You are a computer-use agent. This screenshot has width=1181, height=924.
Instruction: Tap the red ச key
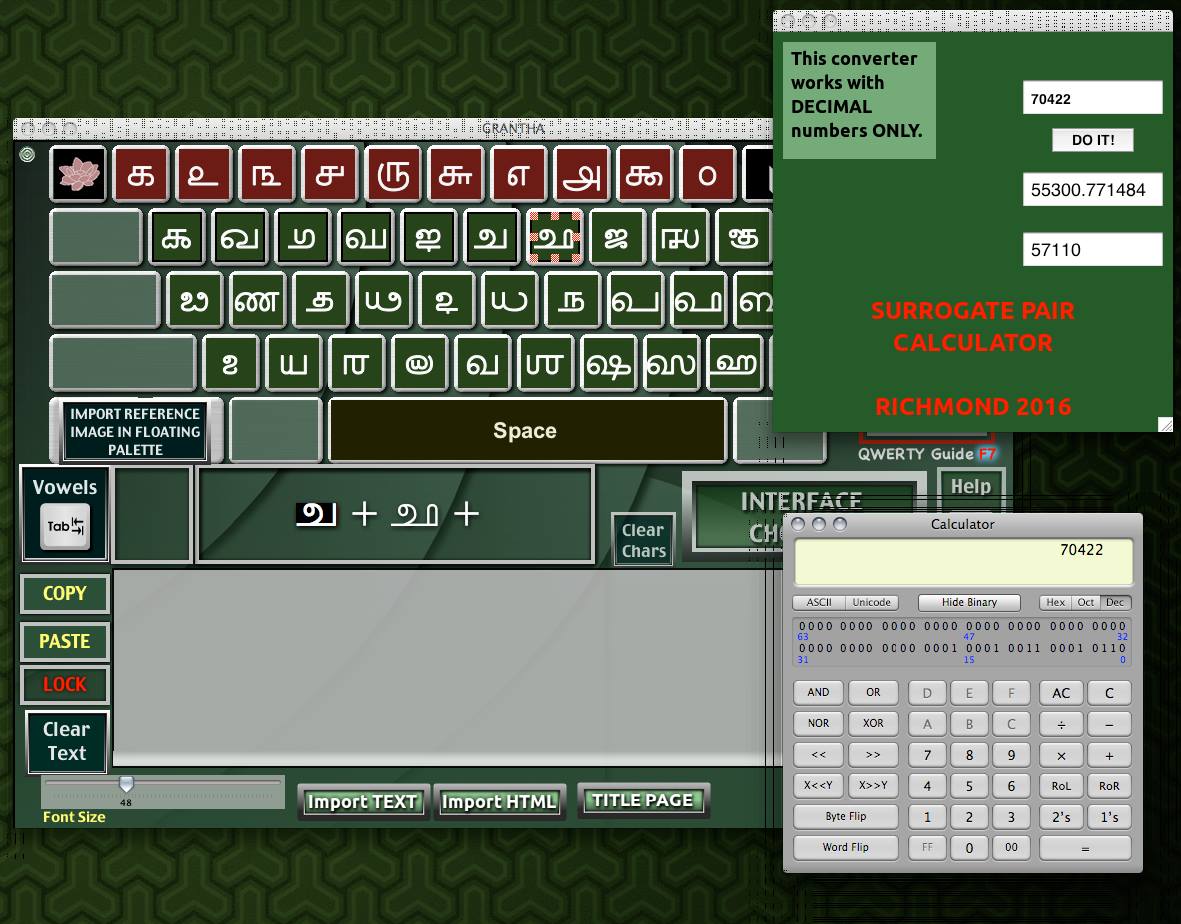pyautogui.click(x=330, y=175)
